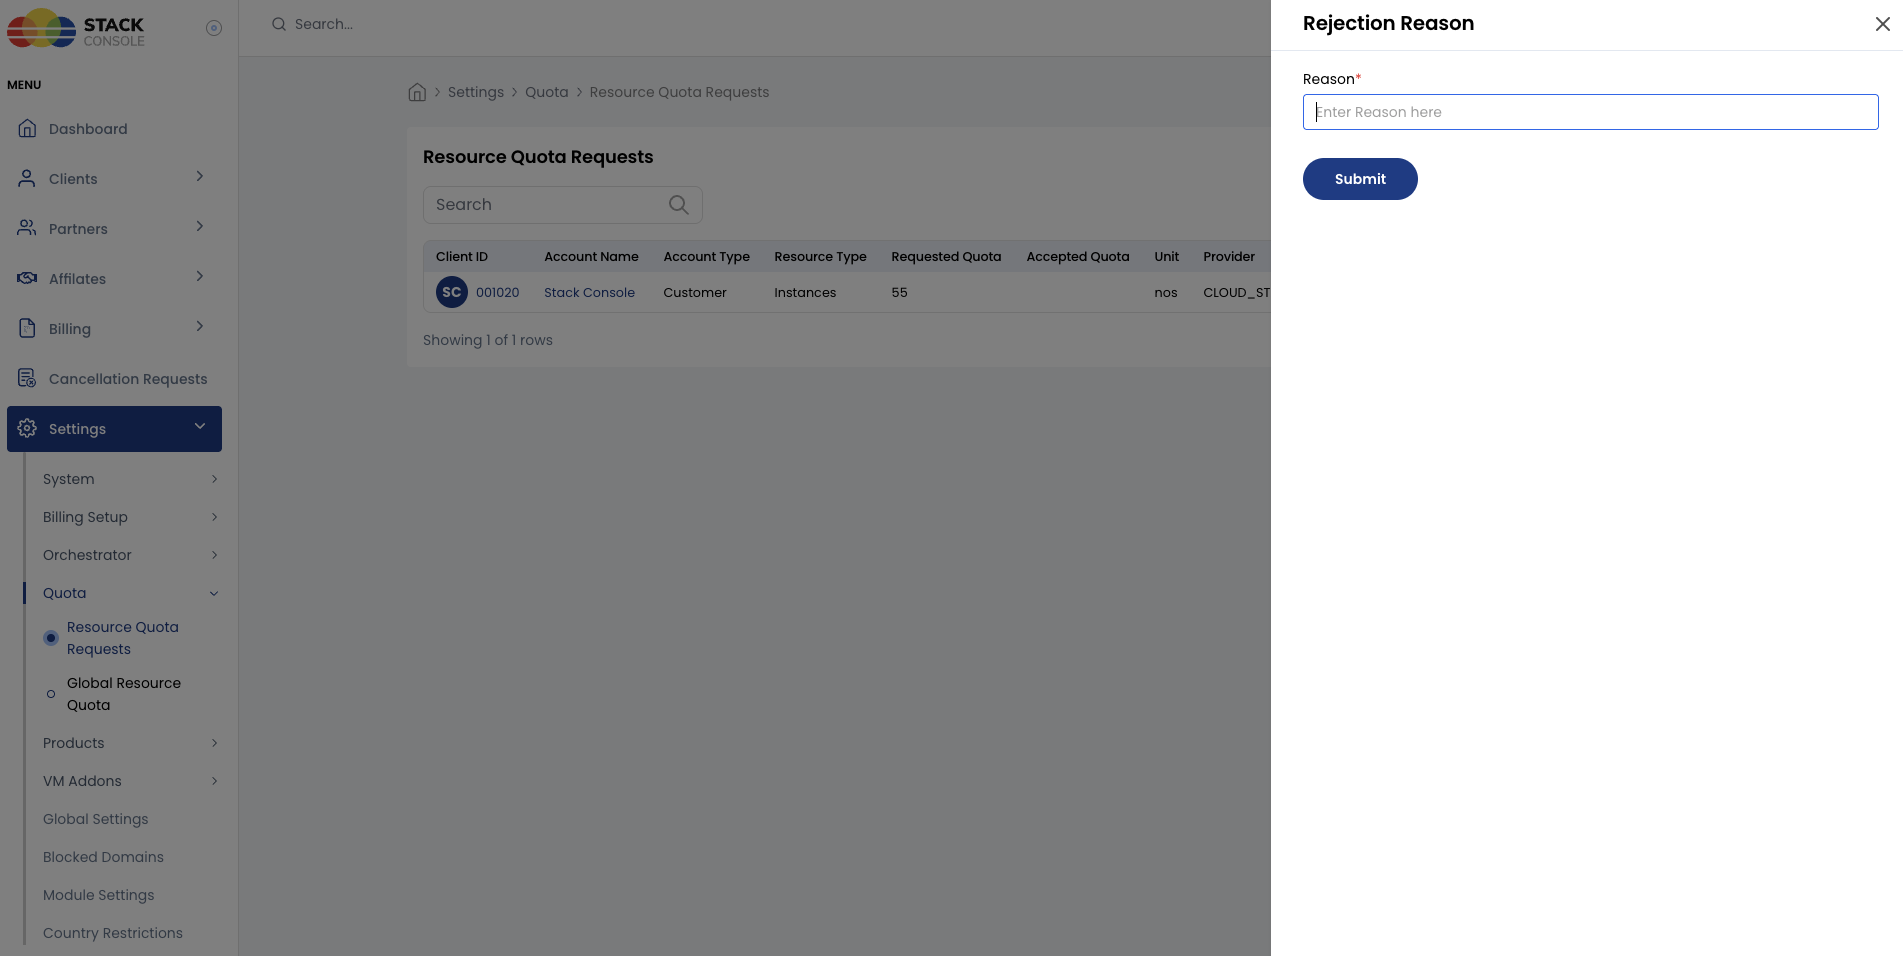The width and height of the screenshot is (1903, 956).
Task: Click the Account Name column header
Action: (x=591, y=256)
